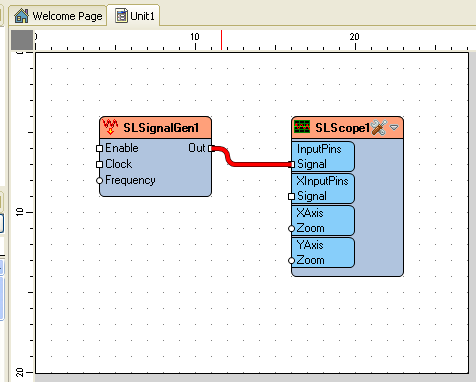
Task: Click the XAxis Zoom pin circle
Action: click(291, 229)
